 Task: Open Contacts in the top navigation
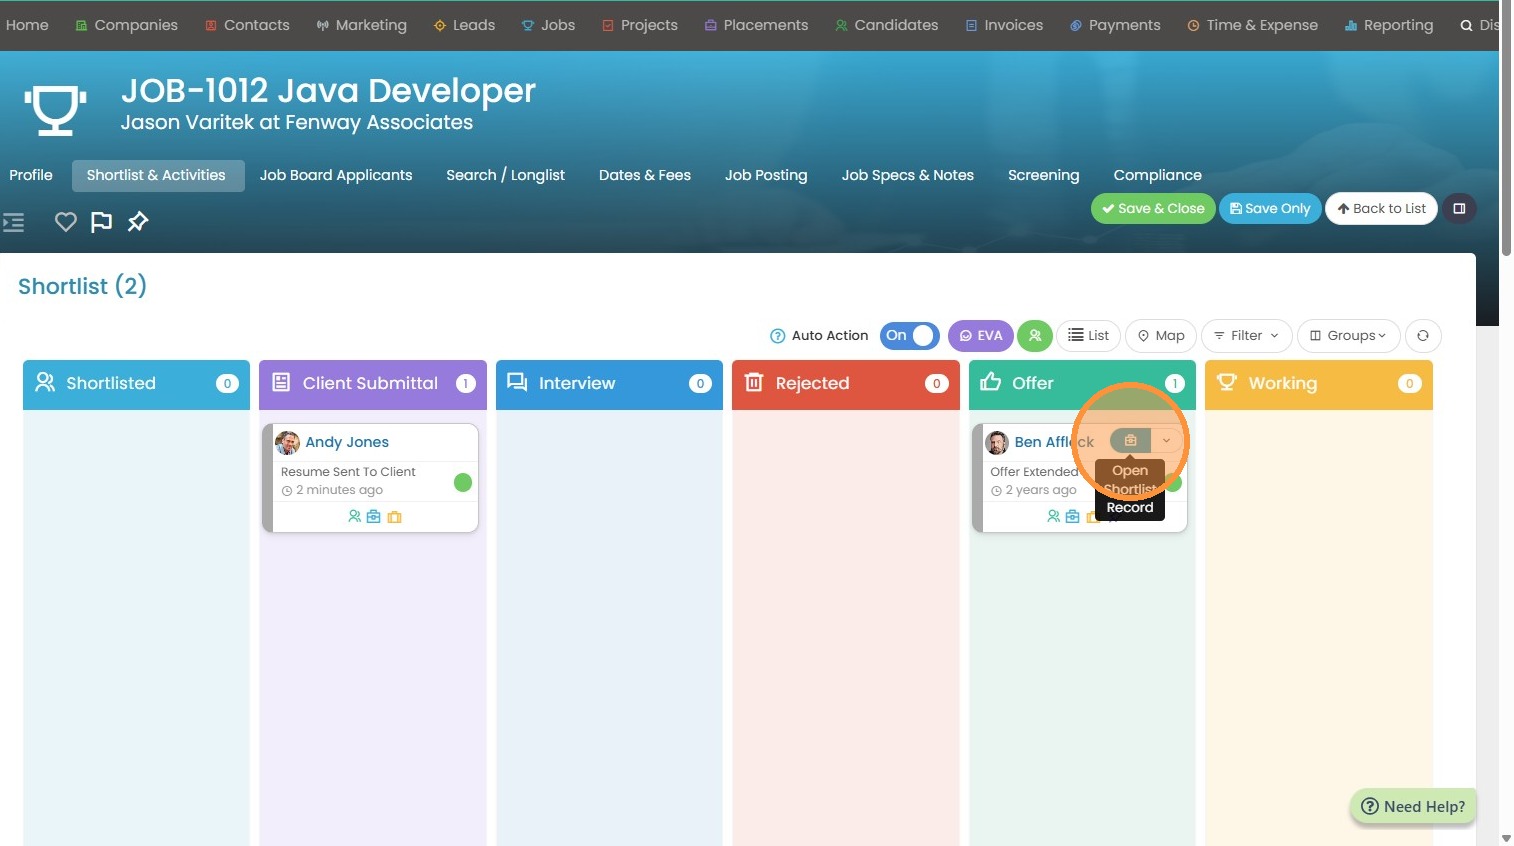247,25
